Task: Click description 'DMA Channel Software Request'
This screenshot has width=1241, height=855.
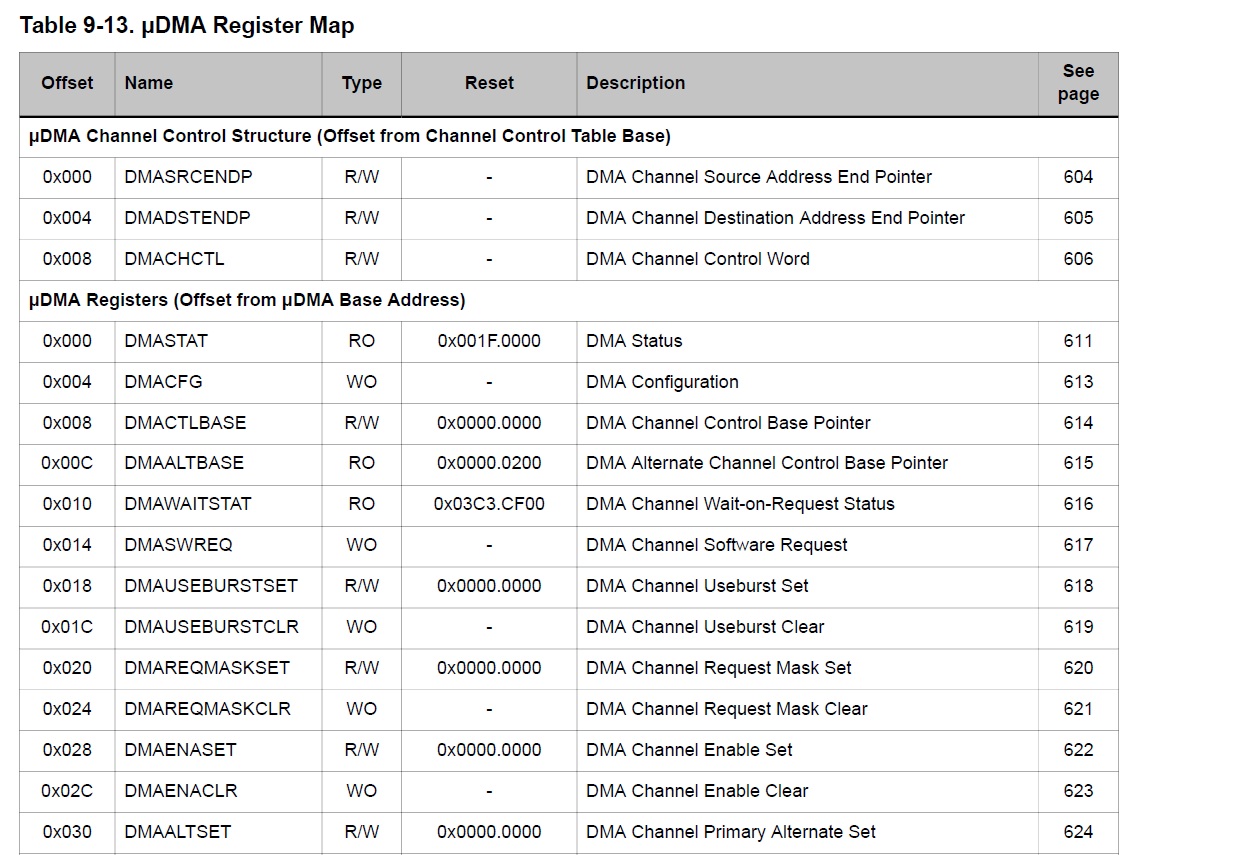Action: click(x=717, y=545)
